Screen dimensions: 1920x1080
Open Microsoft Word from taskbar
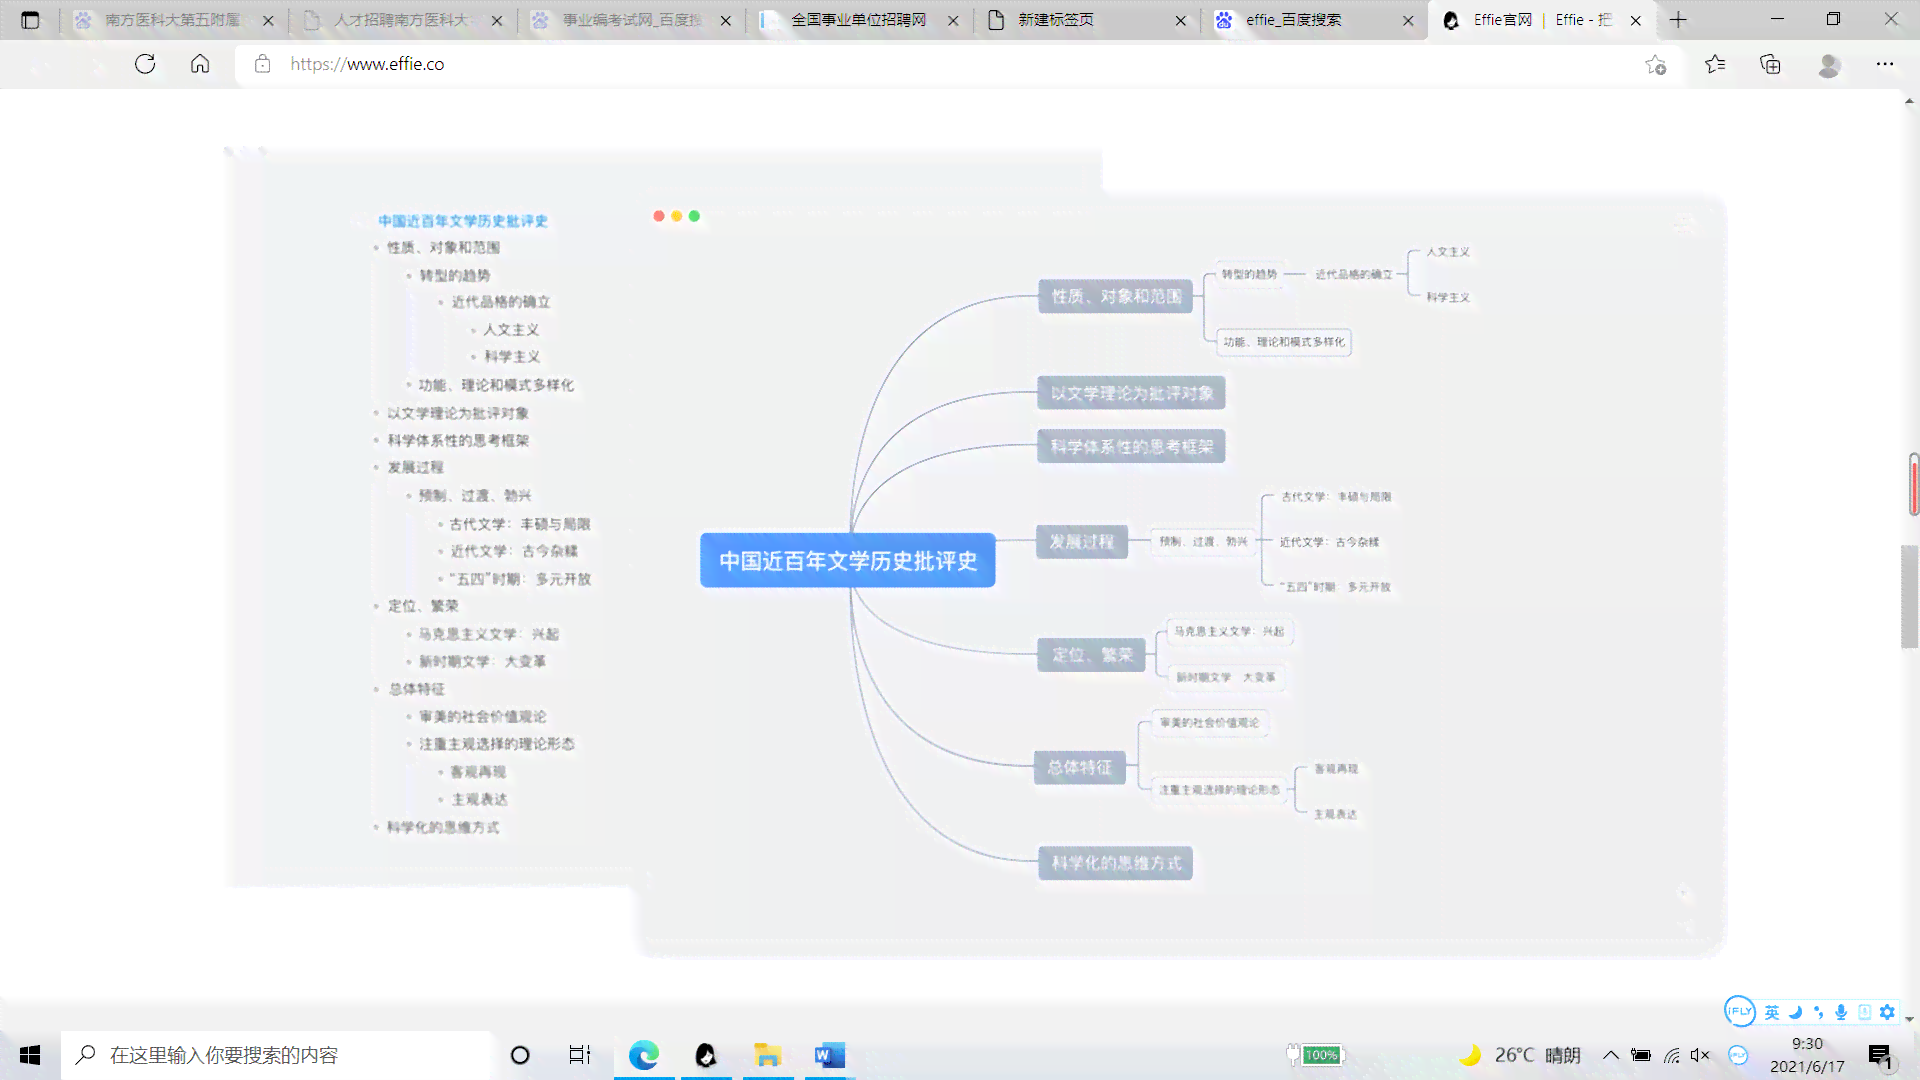(x=830, y=1055)
